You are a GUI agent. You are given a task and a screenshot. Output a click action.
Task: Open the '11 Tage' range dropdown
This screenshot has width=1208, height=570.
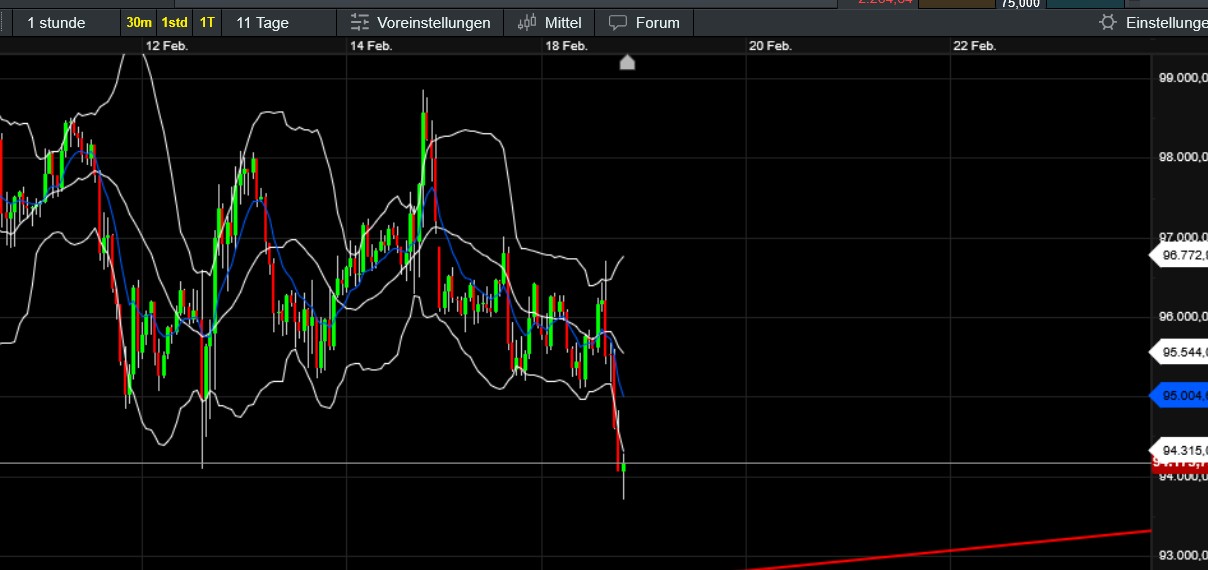[262, 22]
